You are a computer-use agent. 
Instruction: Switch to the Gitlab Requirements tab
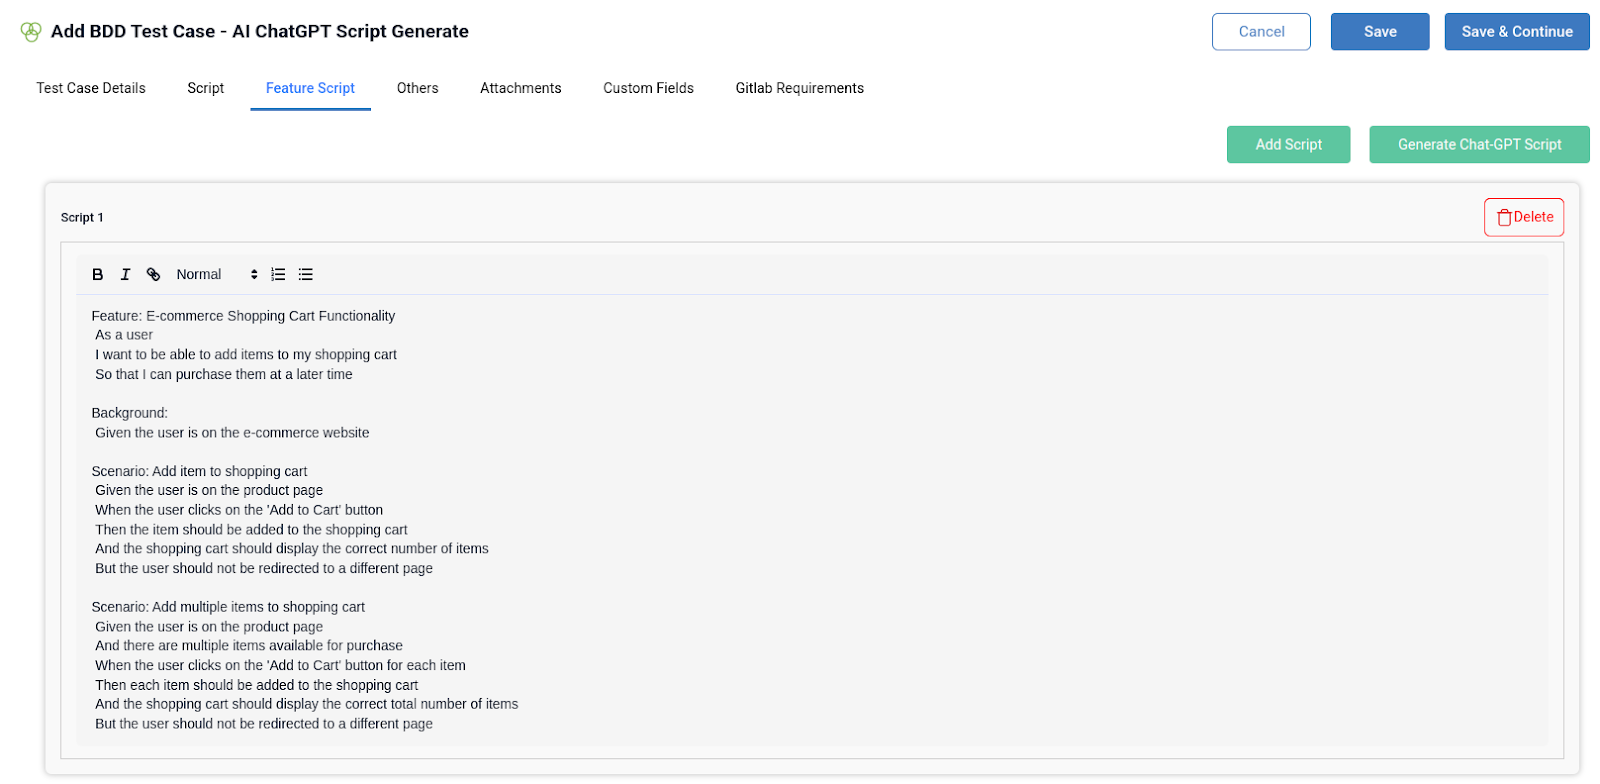(799, 88)
